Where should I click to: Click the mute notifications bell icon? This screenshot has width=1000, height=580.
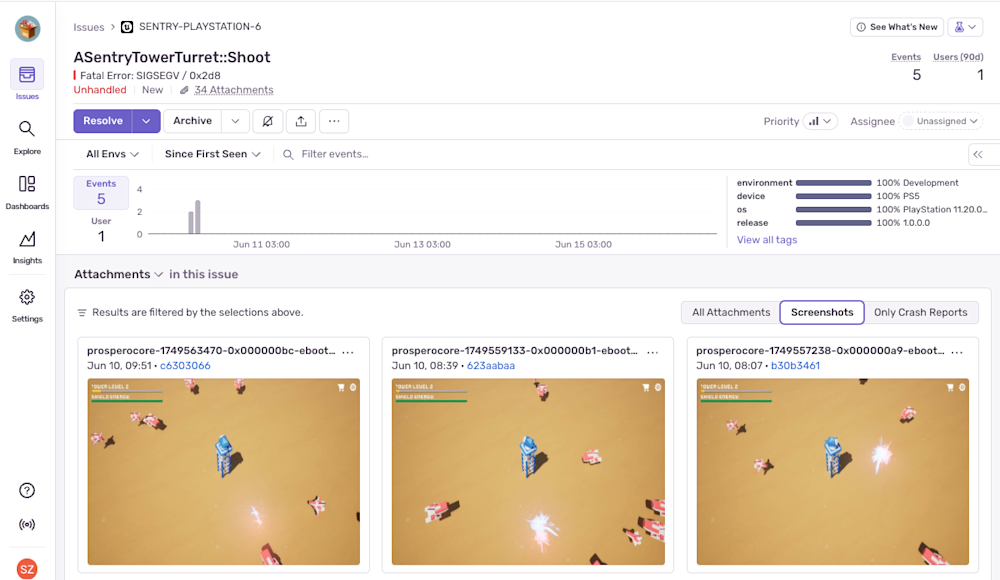point(268,121)
